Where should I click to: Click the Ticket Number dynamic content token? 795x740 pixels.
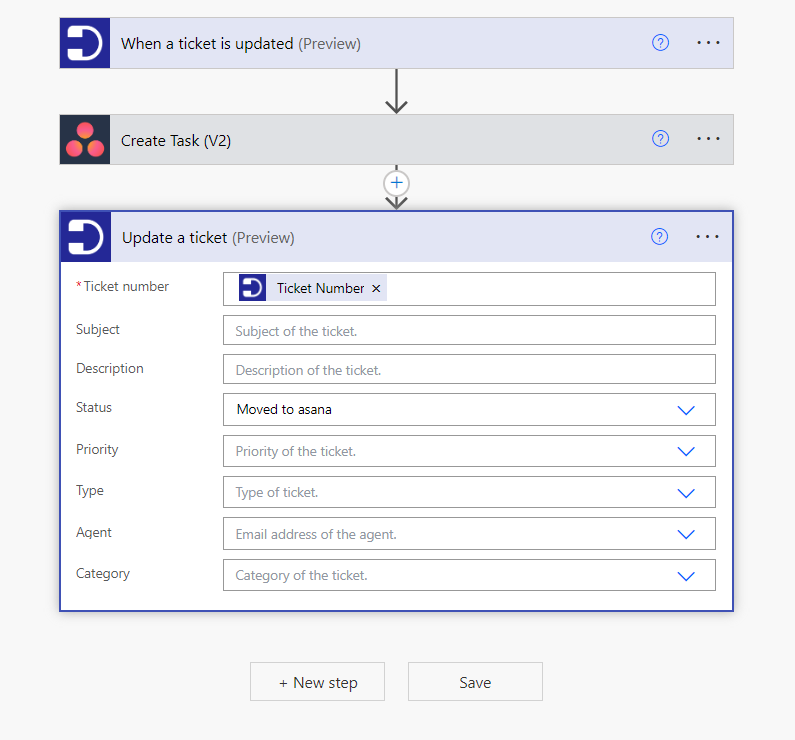pos(313,288)
